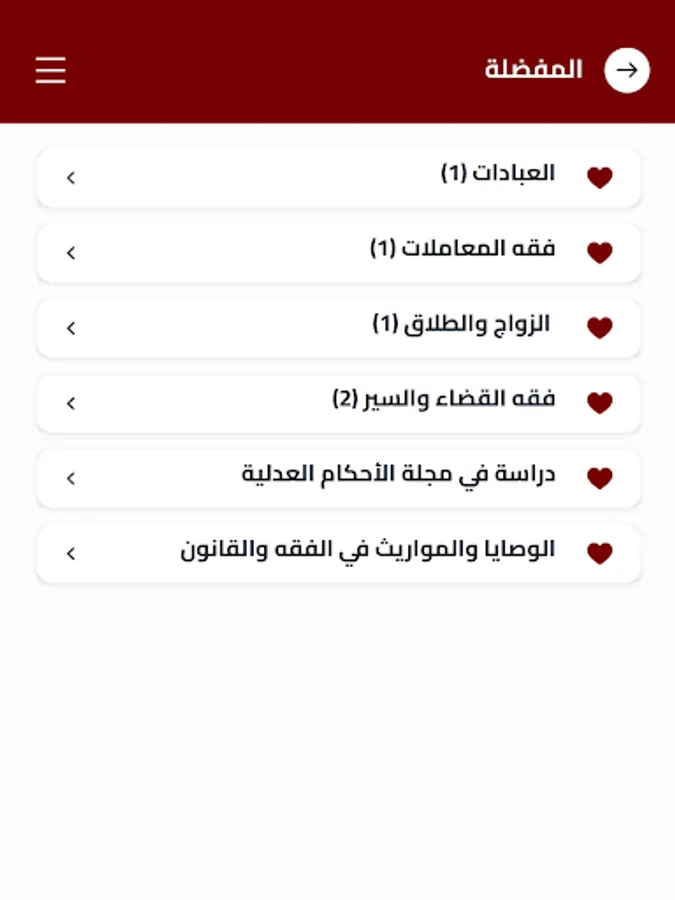675x900 pixels.
Task: Tap the back arrow next to المفضلة
Action: 627,70
